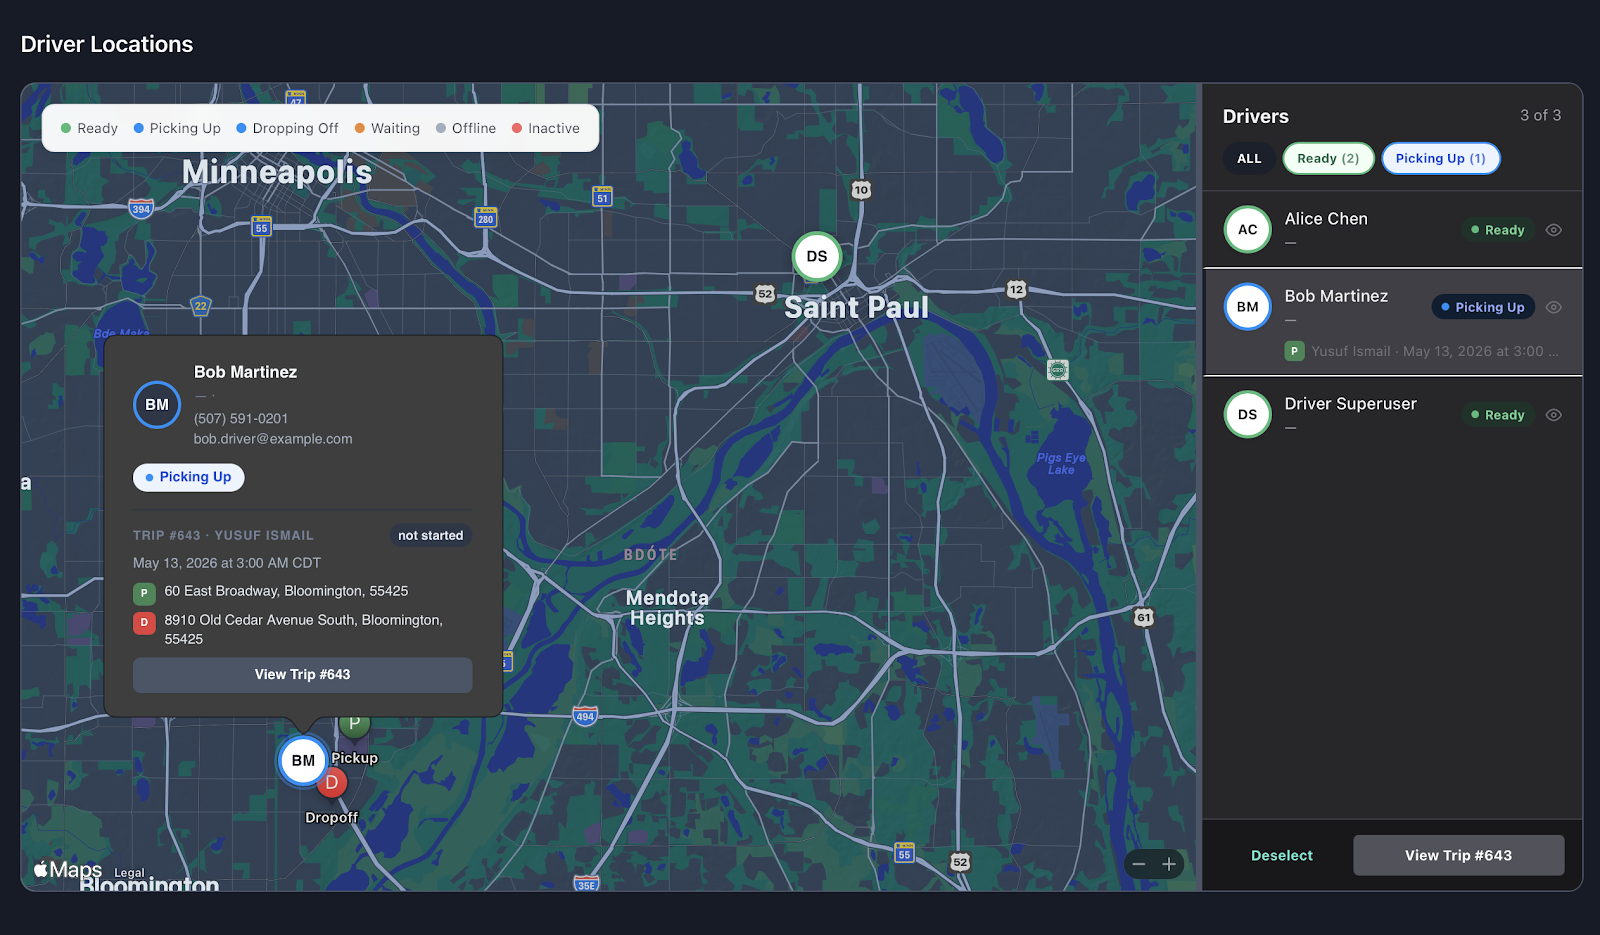Click Bob Martinez's Picking Up status badge
Screen dimensions: 1600x935
1483,307
